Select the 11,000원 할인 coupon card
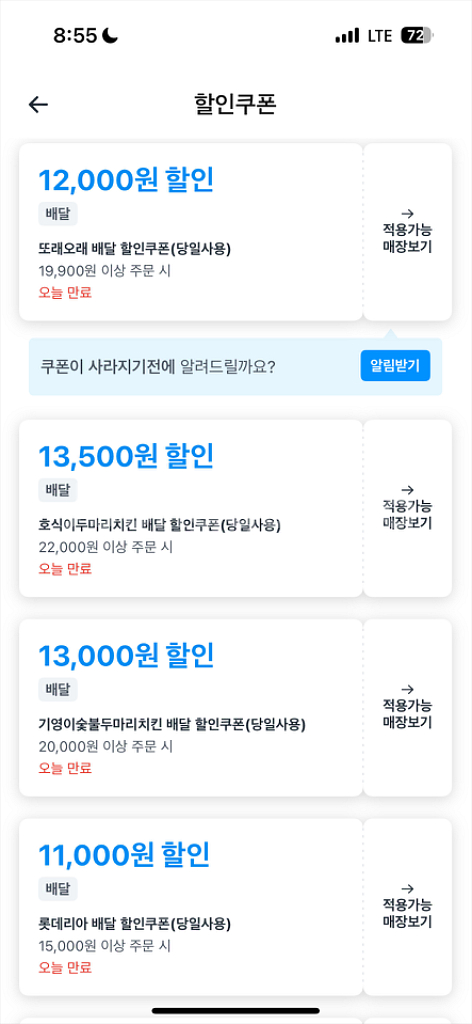Image resolution: width=472 pixels, height=1024 pixels. (x=191, y=907)
